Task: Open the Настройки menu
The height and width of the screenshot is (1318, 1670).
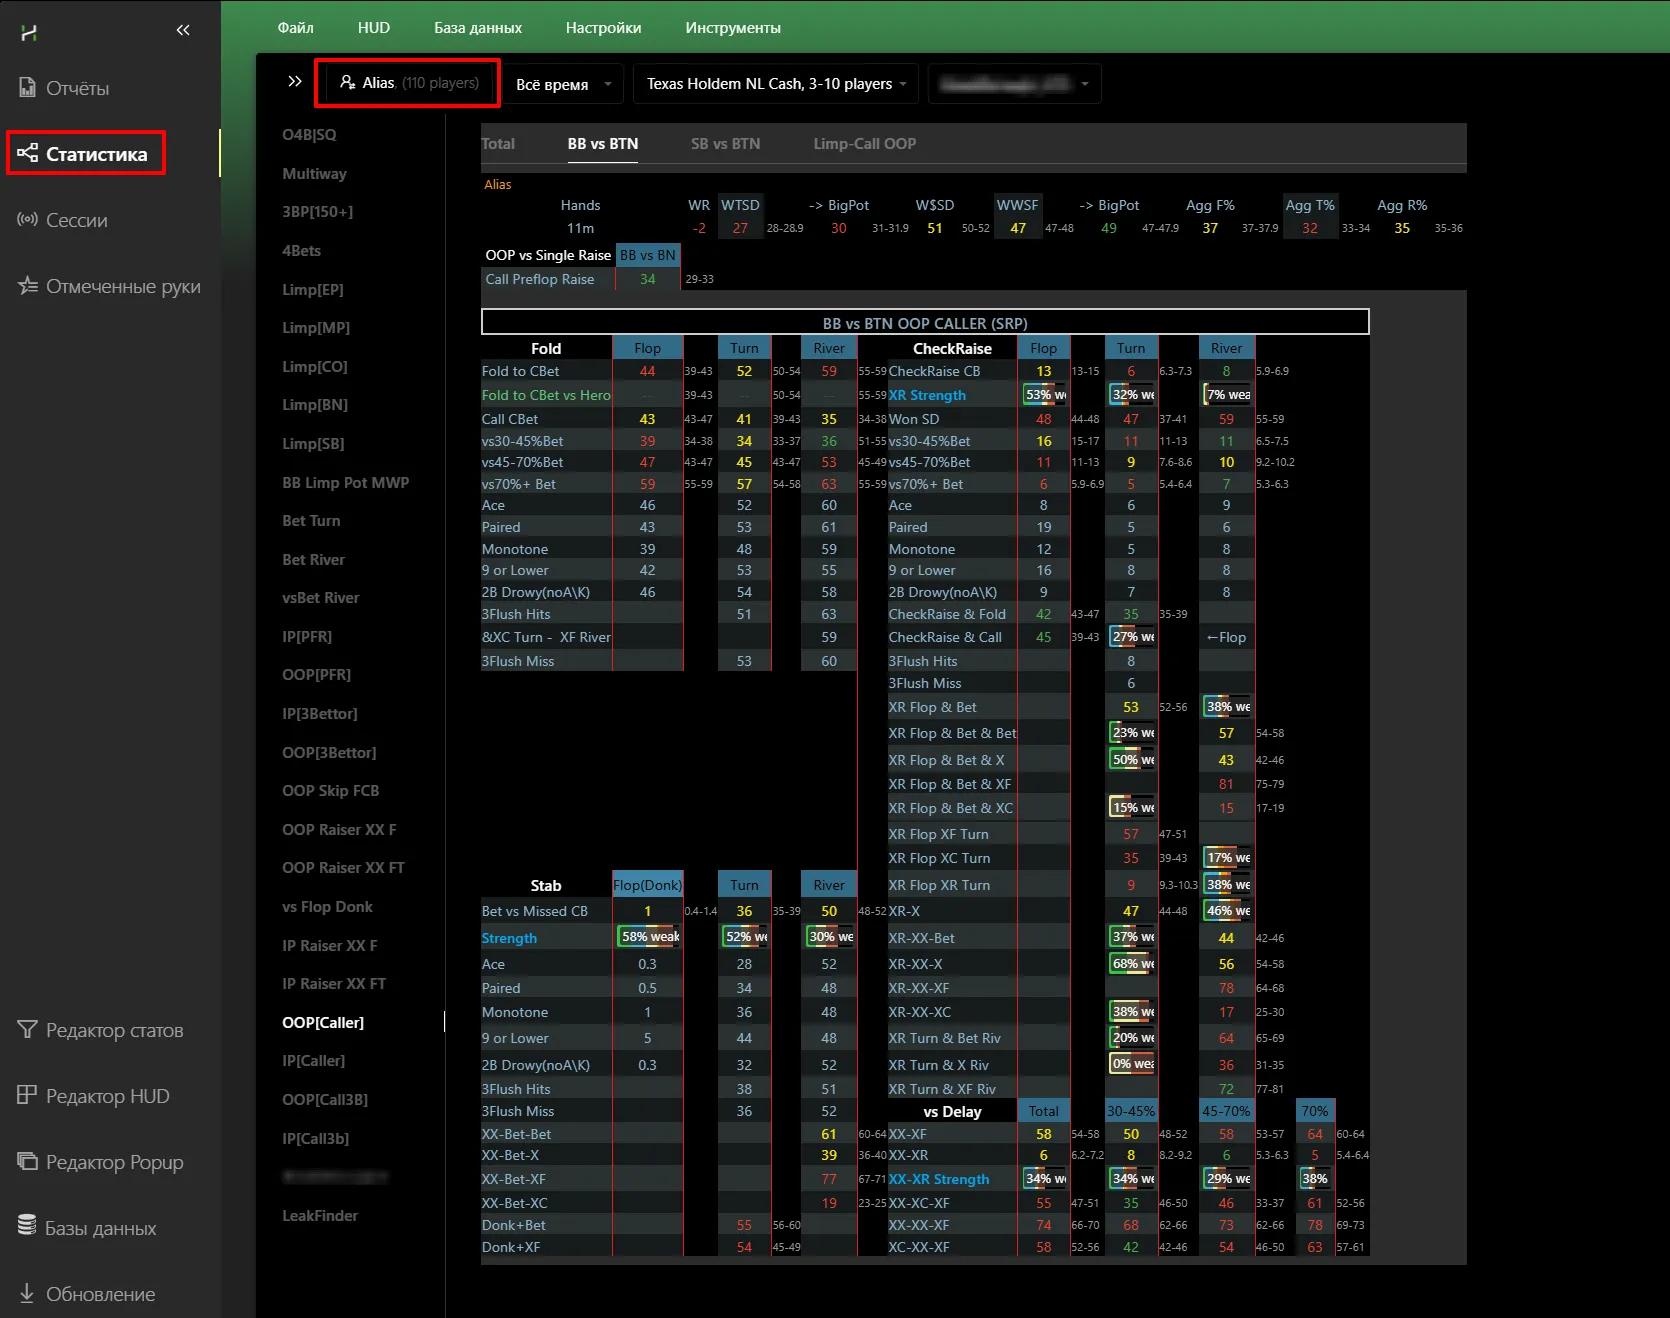Action: click(603, 28)
